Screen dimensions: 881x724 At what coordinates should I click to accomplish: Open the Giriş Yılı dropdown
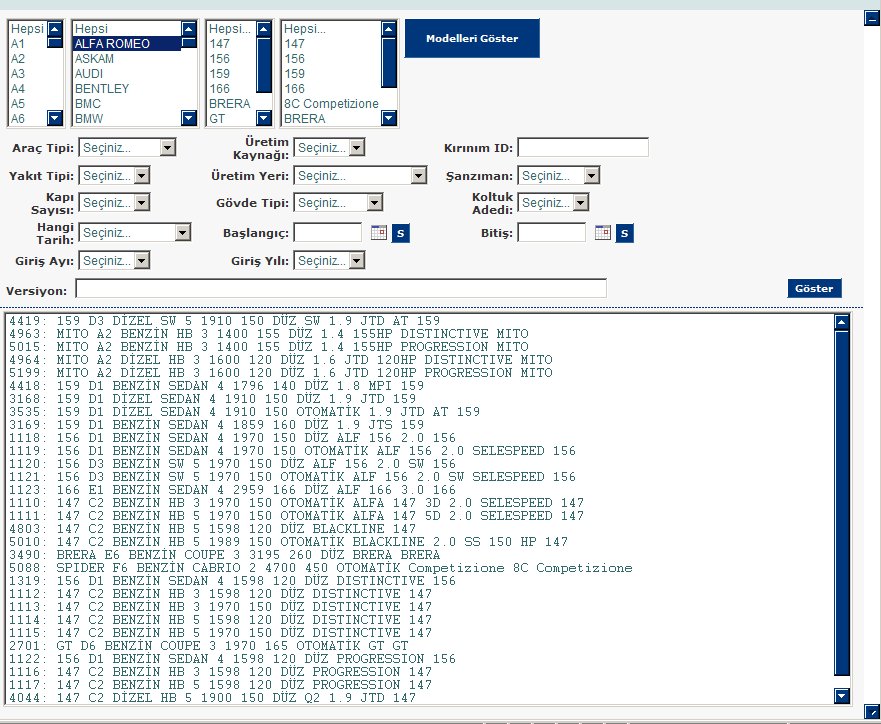tap(329, 261)
